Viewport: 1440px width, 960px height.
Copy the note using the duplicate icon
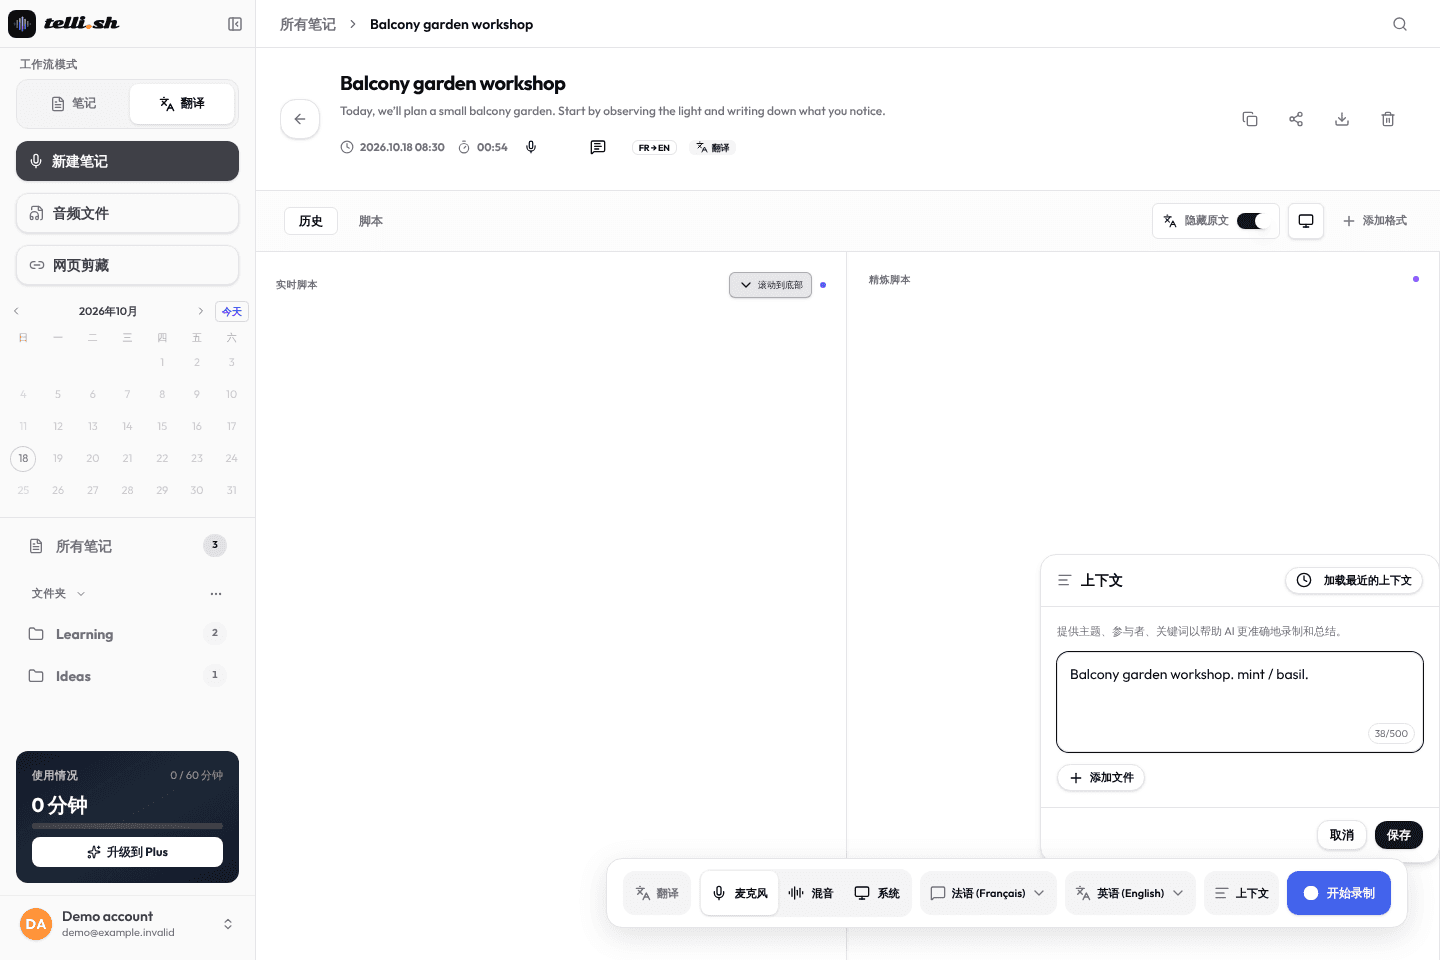[1250, 119]
